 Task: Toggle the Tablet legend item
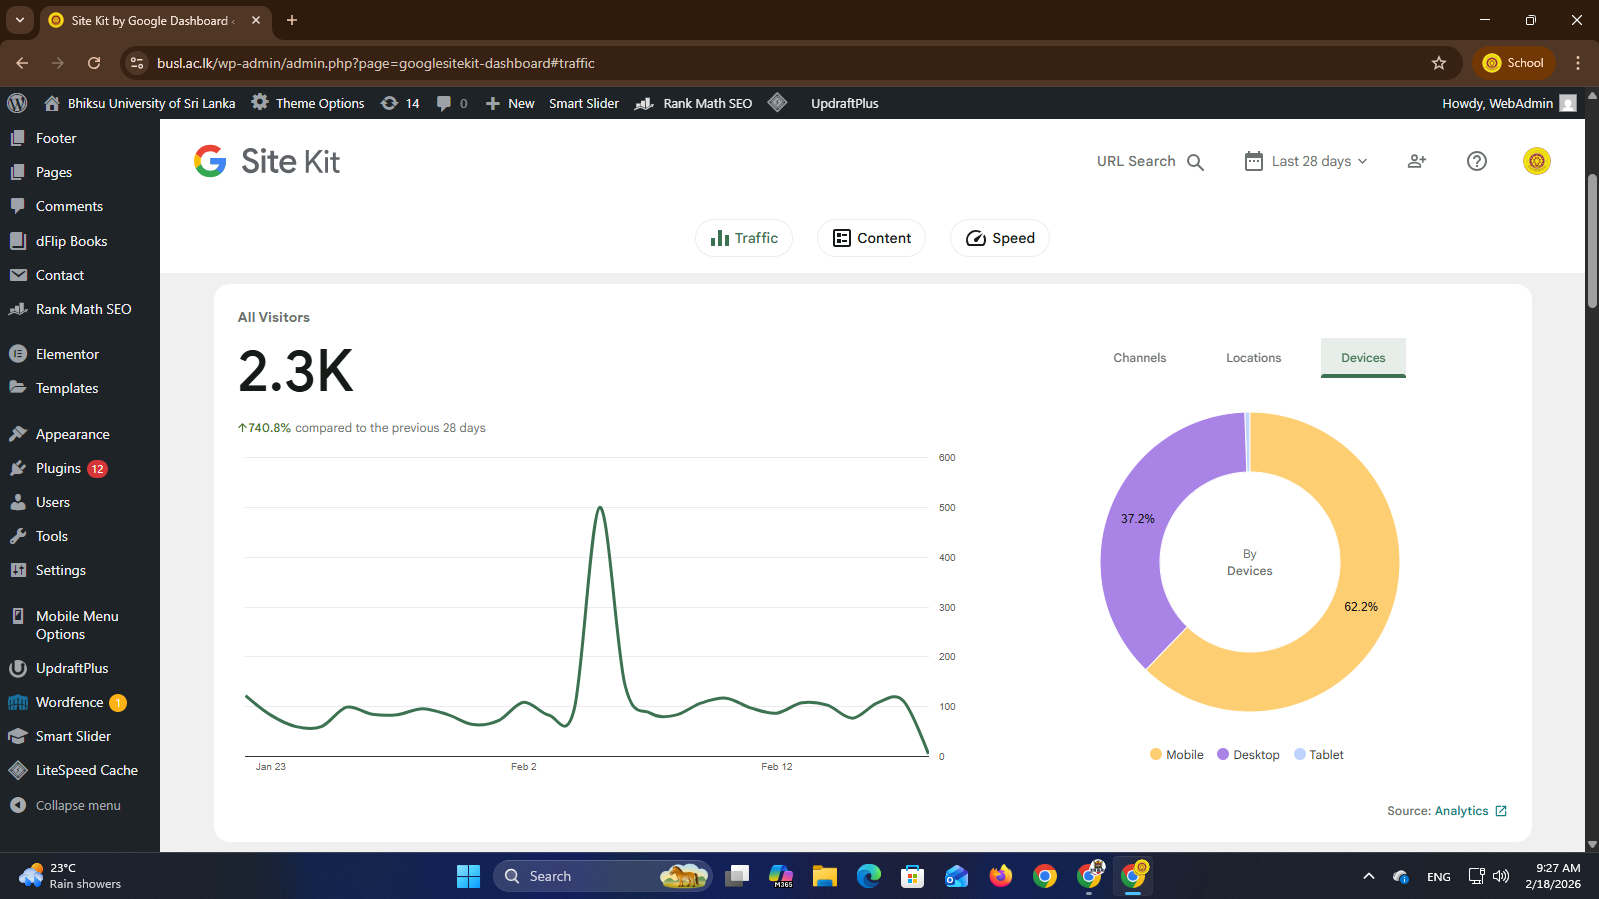click(x=1319, y=755)
